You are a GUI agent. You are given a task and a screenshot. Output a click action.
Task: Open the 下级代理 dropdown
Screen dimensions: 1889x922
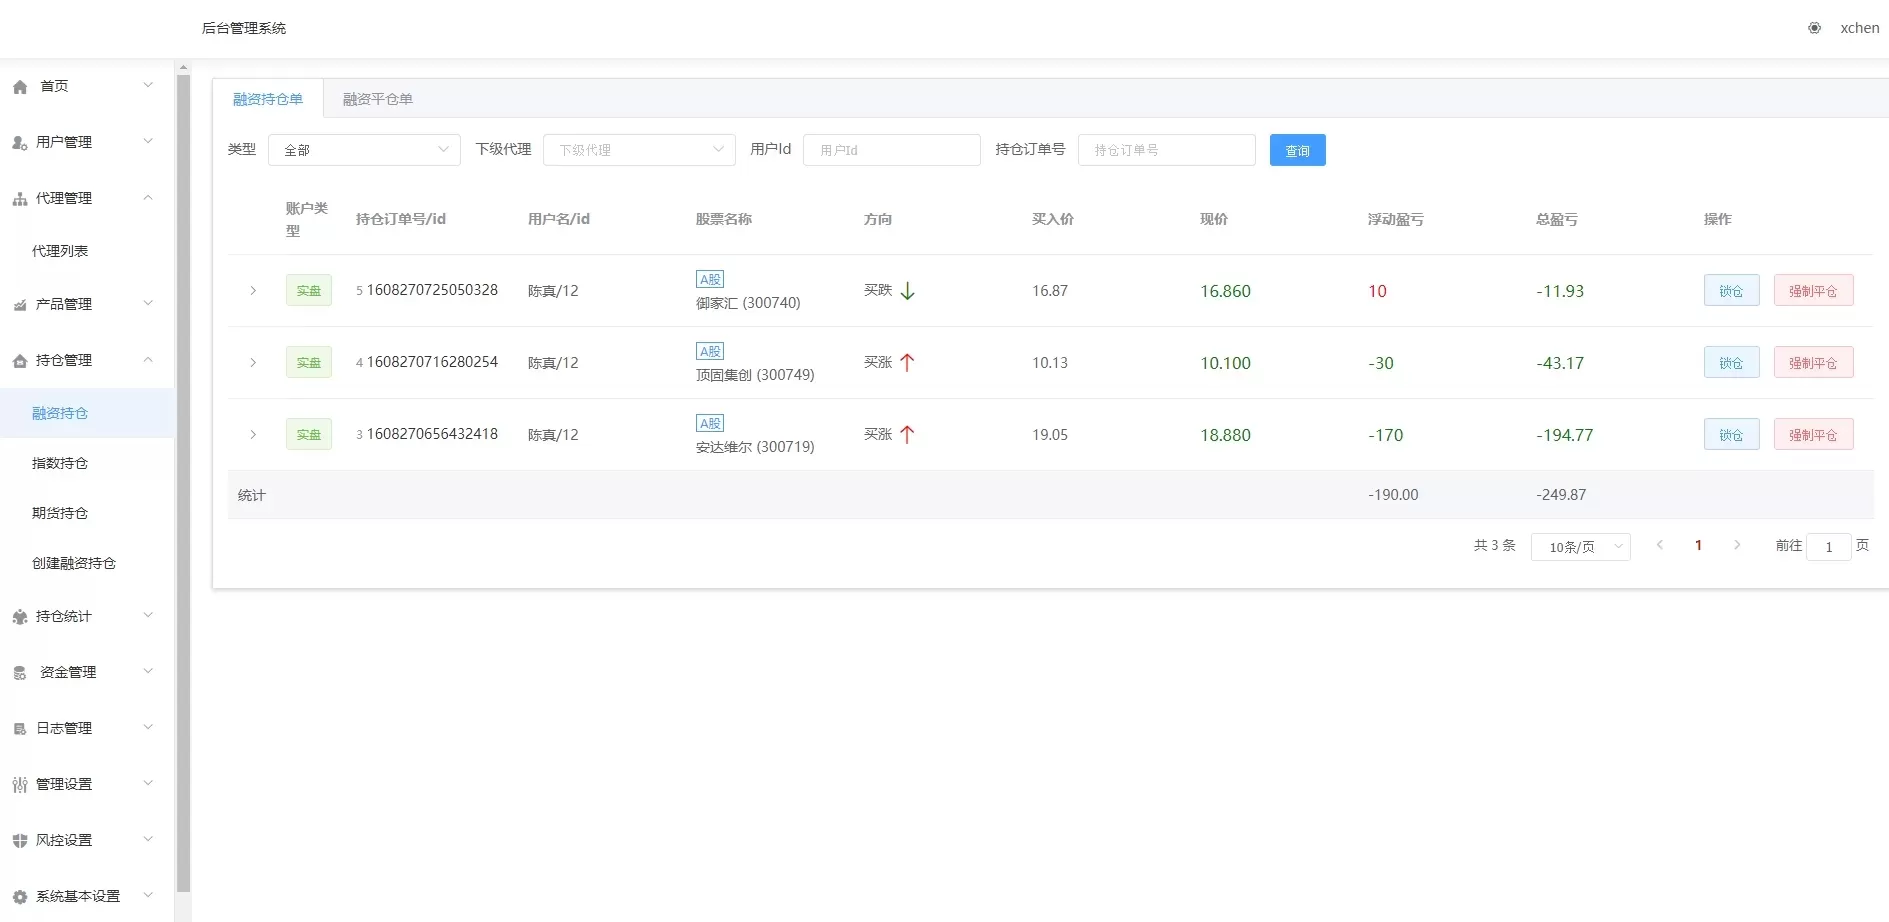coord(639,150)
